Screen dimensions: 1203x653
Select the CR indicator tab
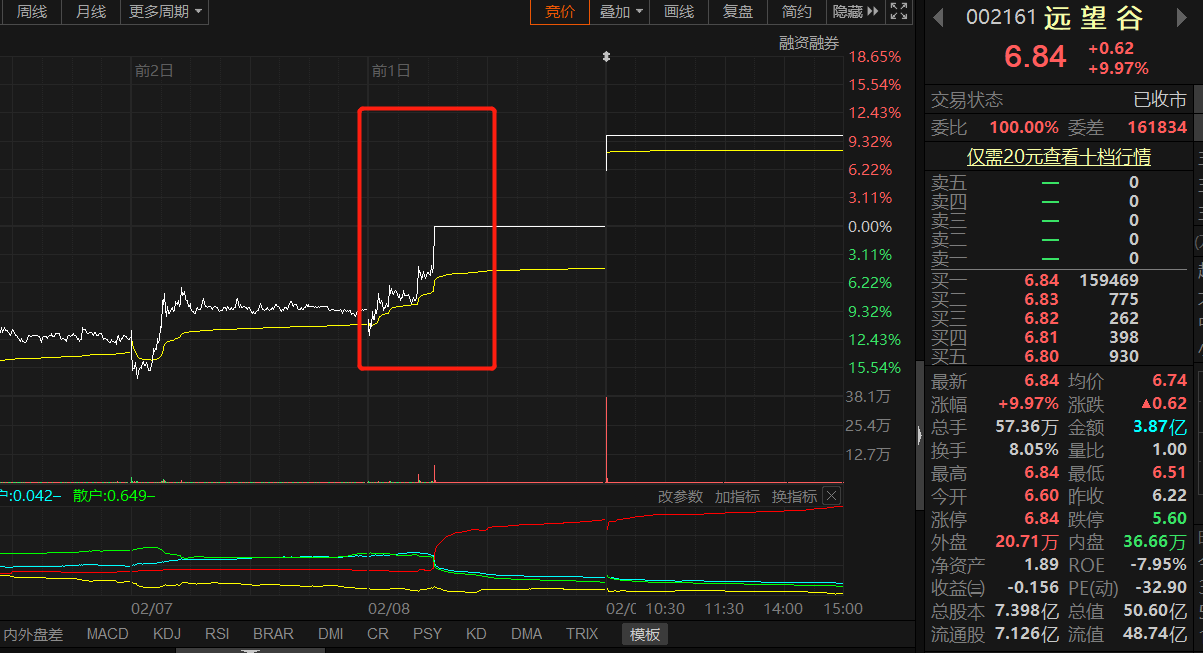coord(378,634)
